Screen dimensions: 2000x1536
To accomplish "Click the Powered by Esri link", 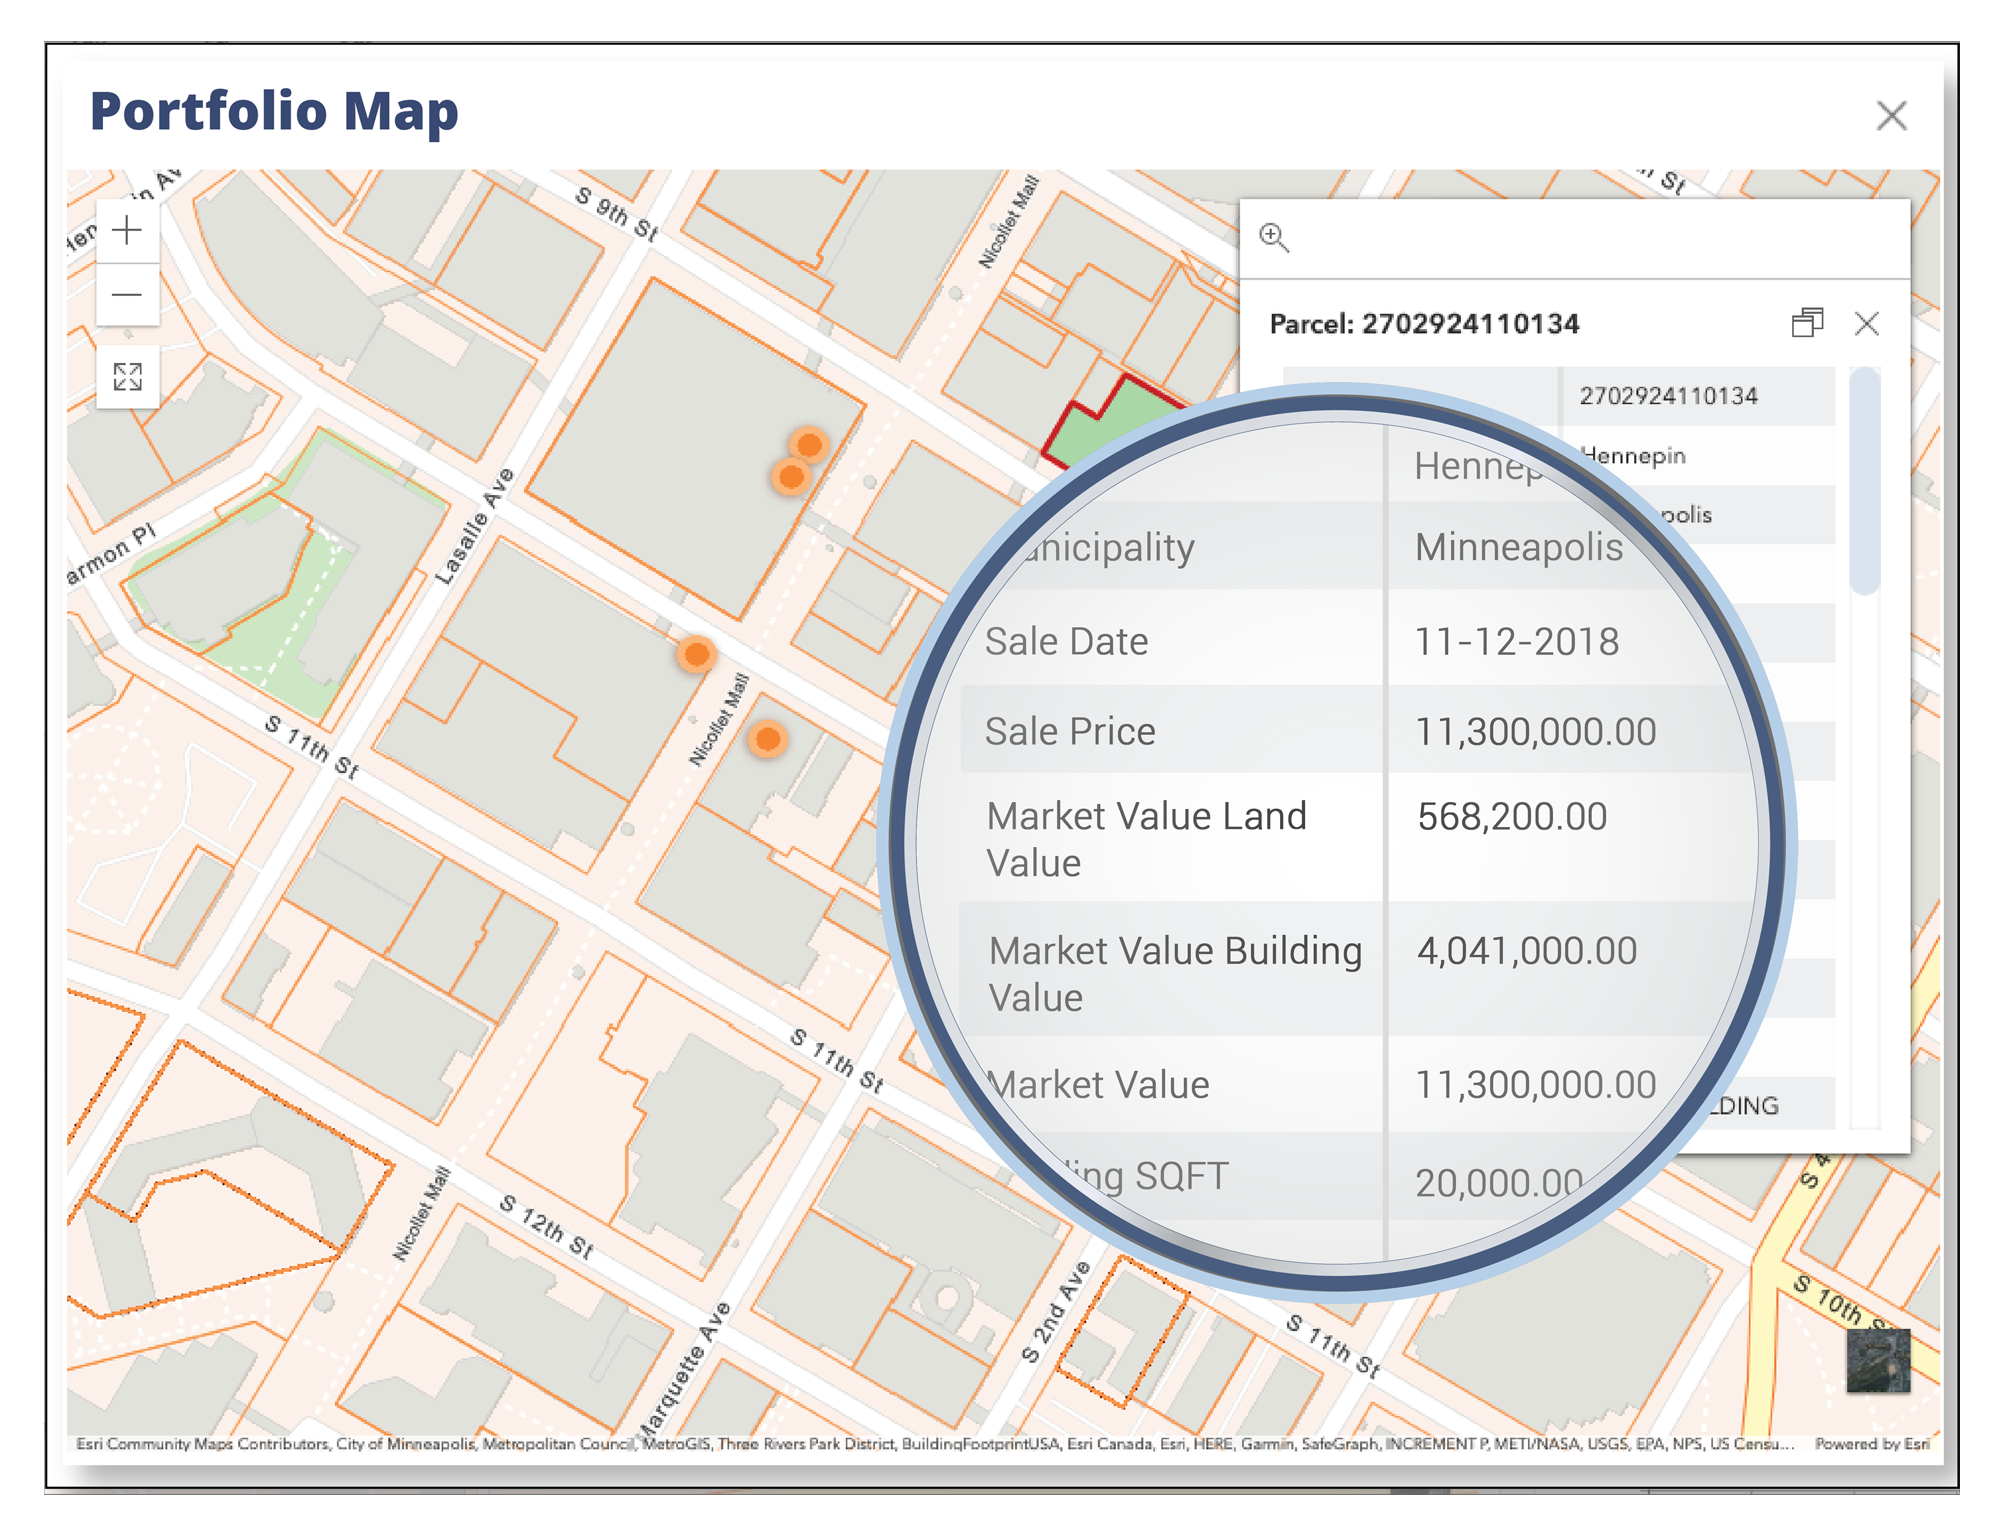I will tap(1872, 1444).
